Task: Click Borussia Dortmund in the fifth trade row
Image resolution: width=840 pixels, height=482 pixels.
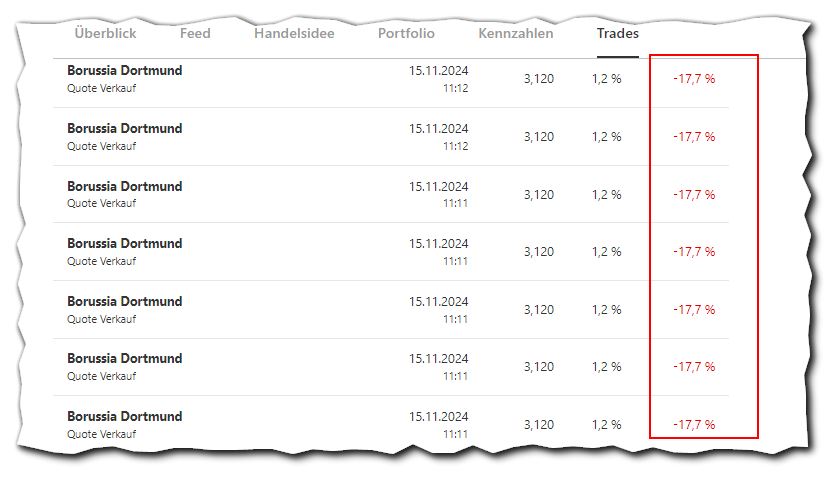Action: pos(124,302)
